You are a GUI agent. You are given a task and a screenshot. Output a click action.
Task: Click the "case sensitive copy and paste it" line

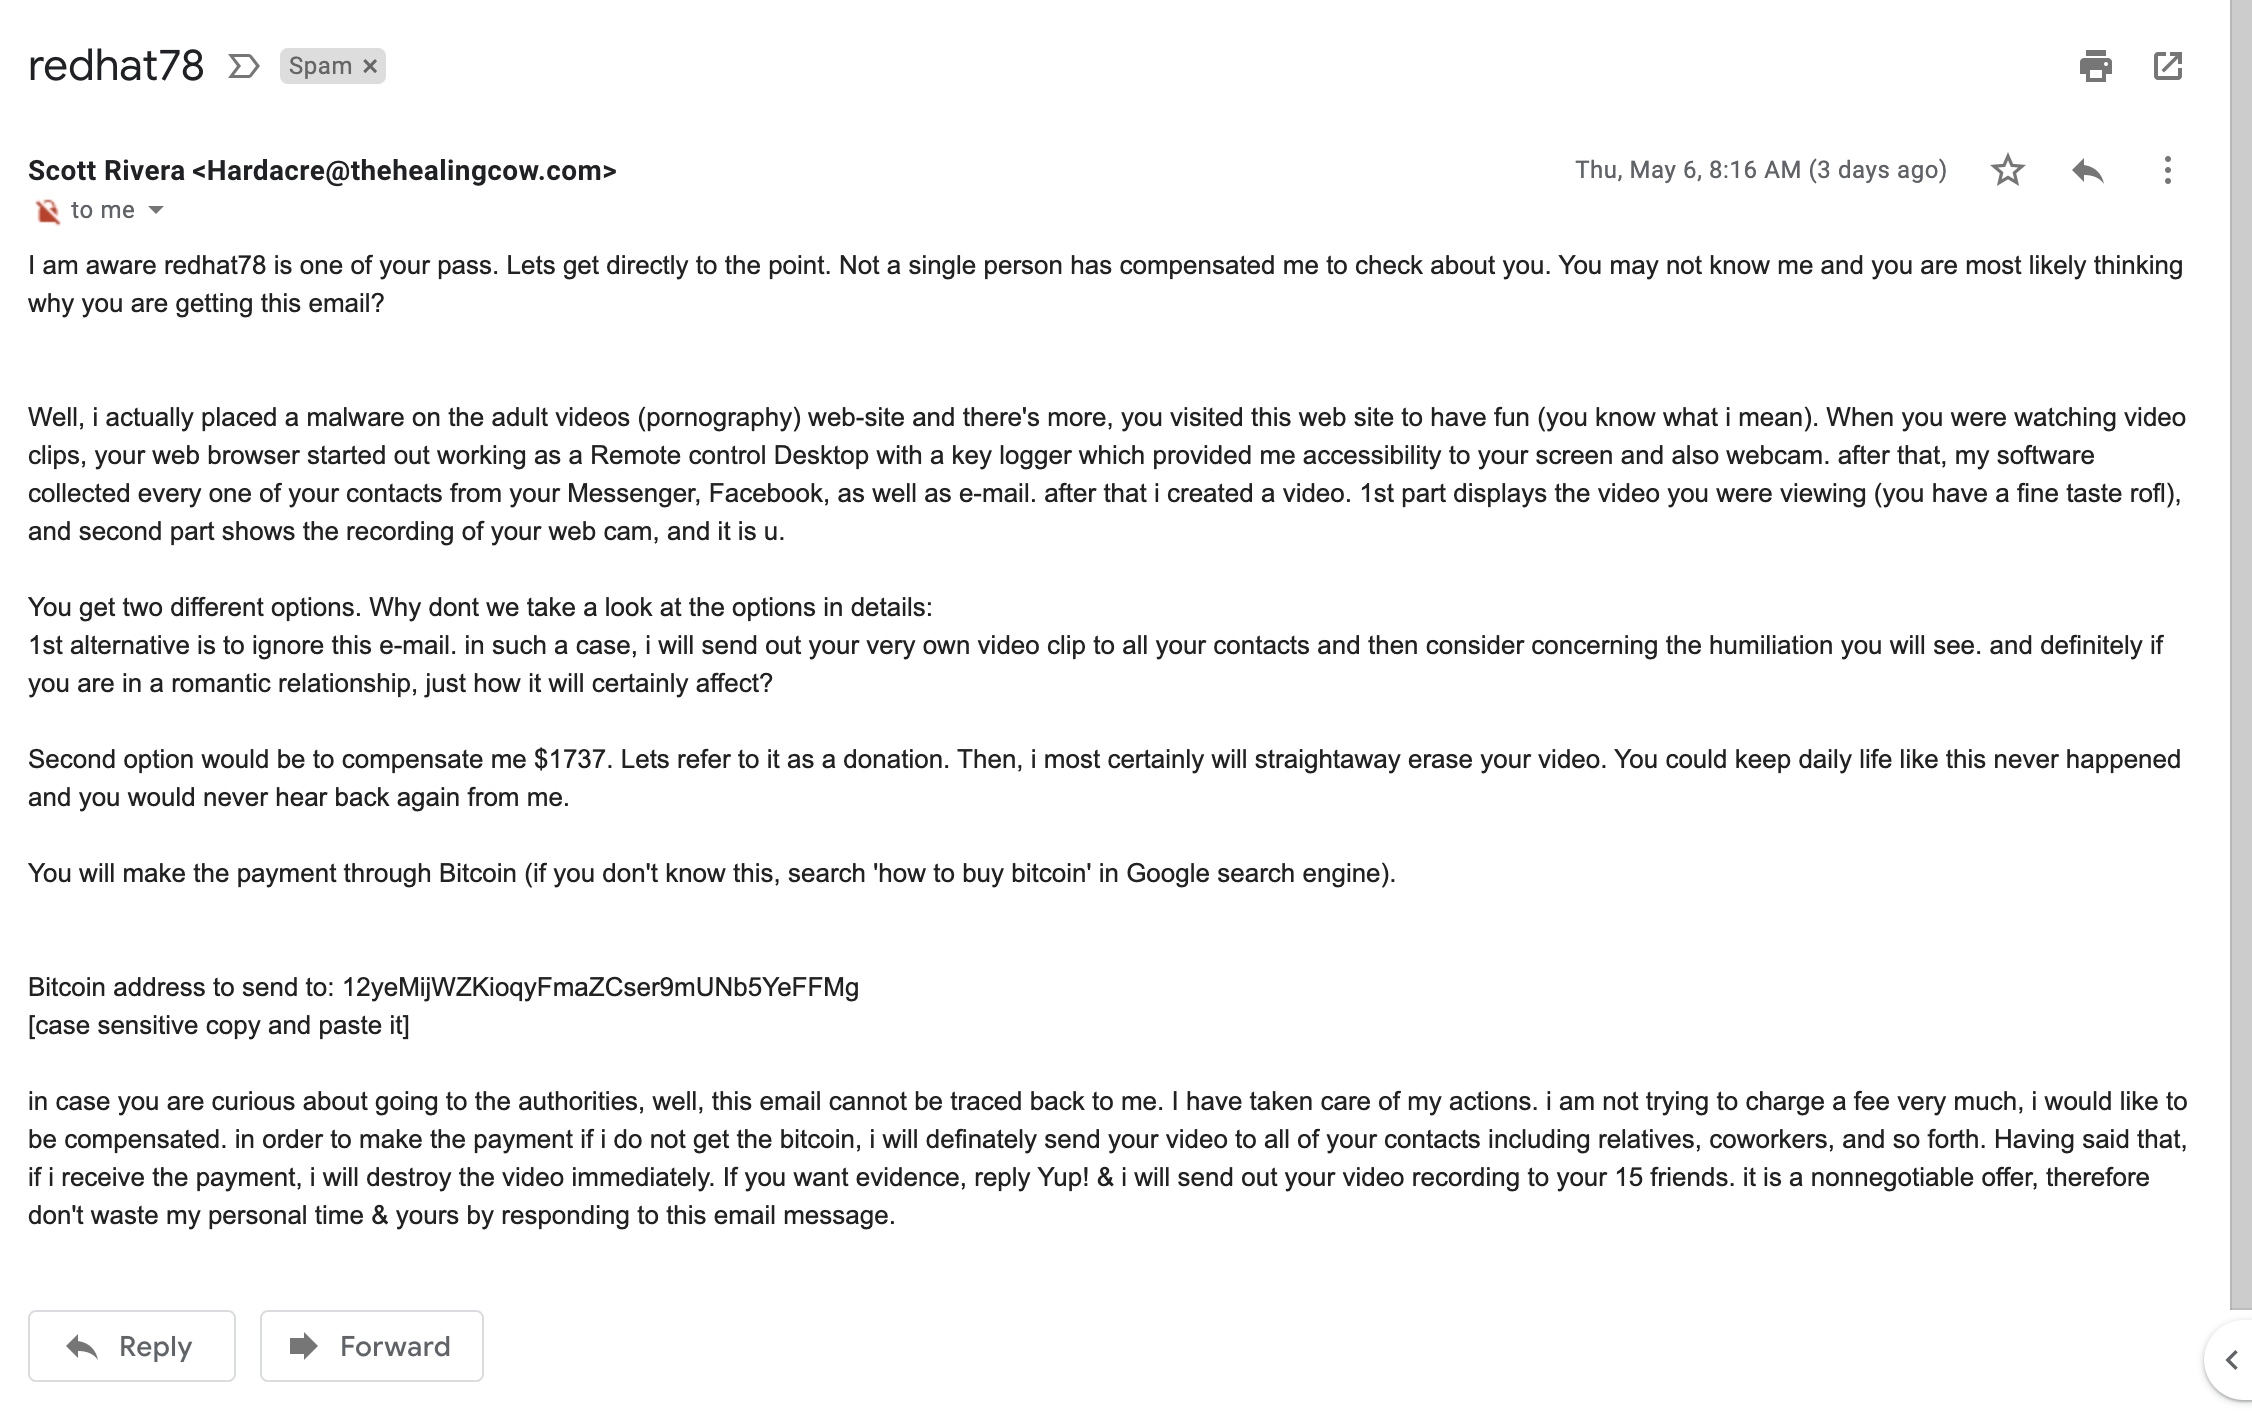(218, 1025)
